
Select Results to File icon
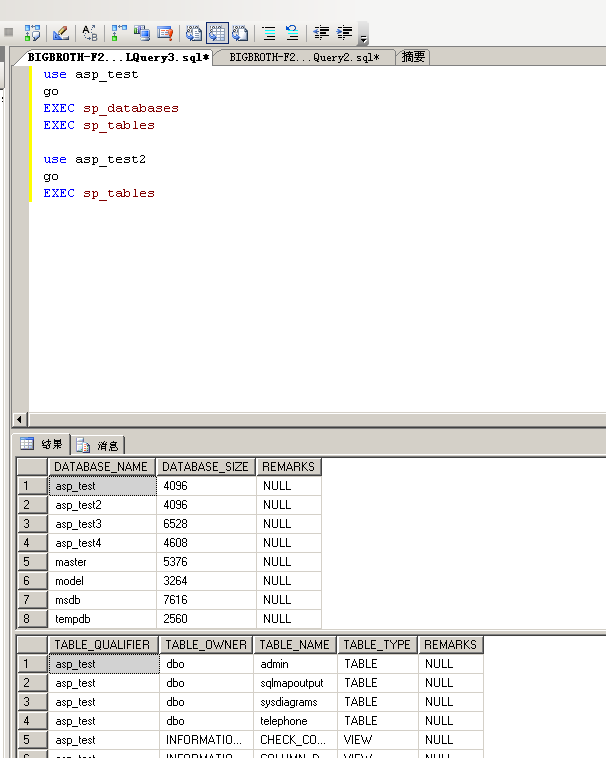240,33
